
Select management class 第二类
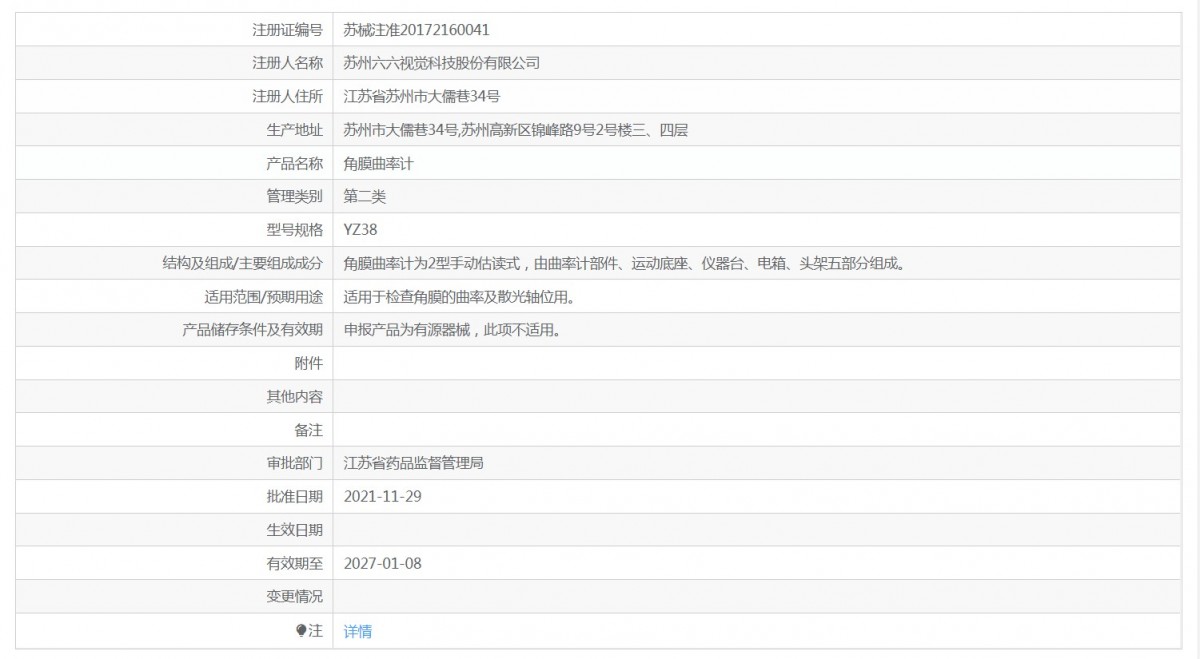pos(364,197)
